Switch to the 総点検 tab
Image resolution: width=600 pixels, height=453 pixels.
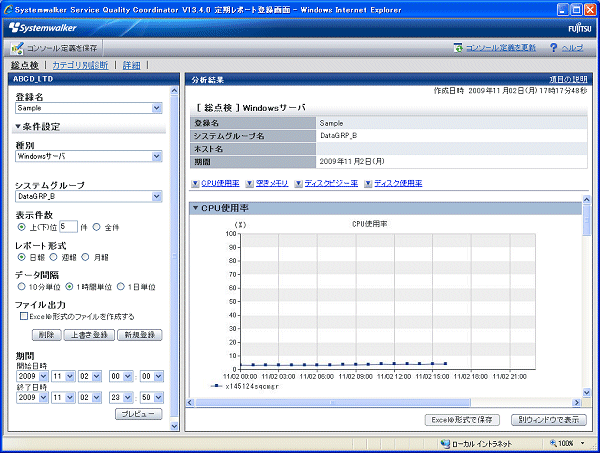click(24, 65)
